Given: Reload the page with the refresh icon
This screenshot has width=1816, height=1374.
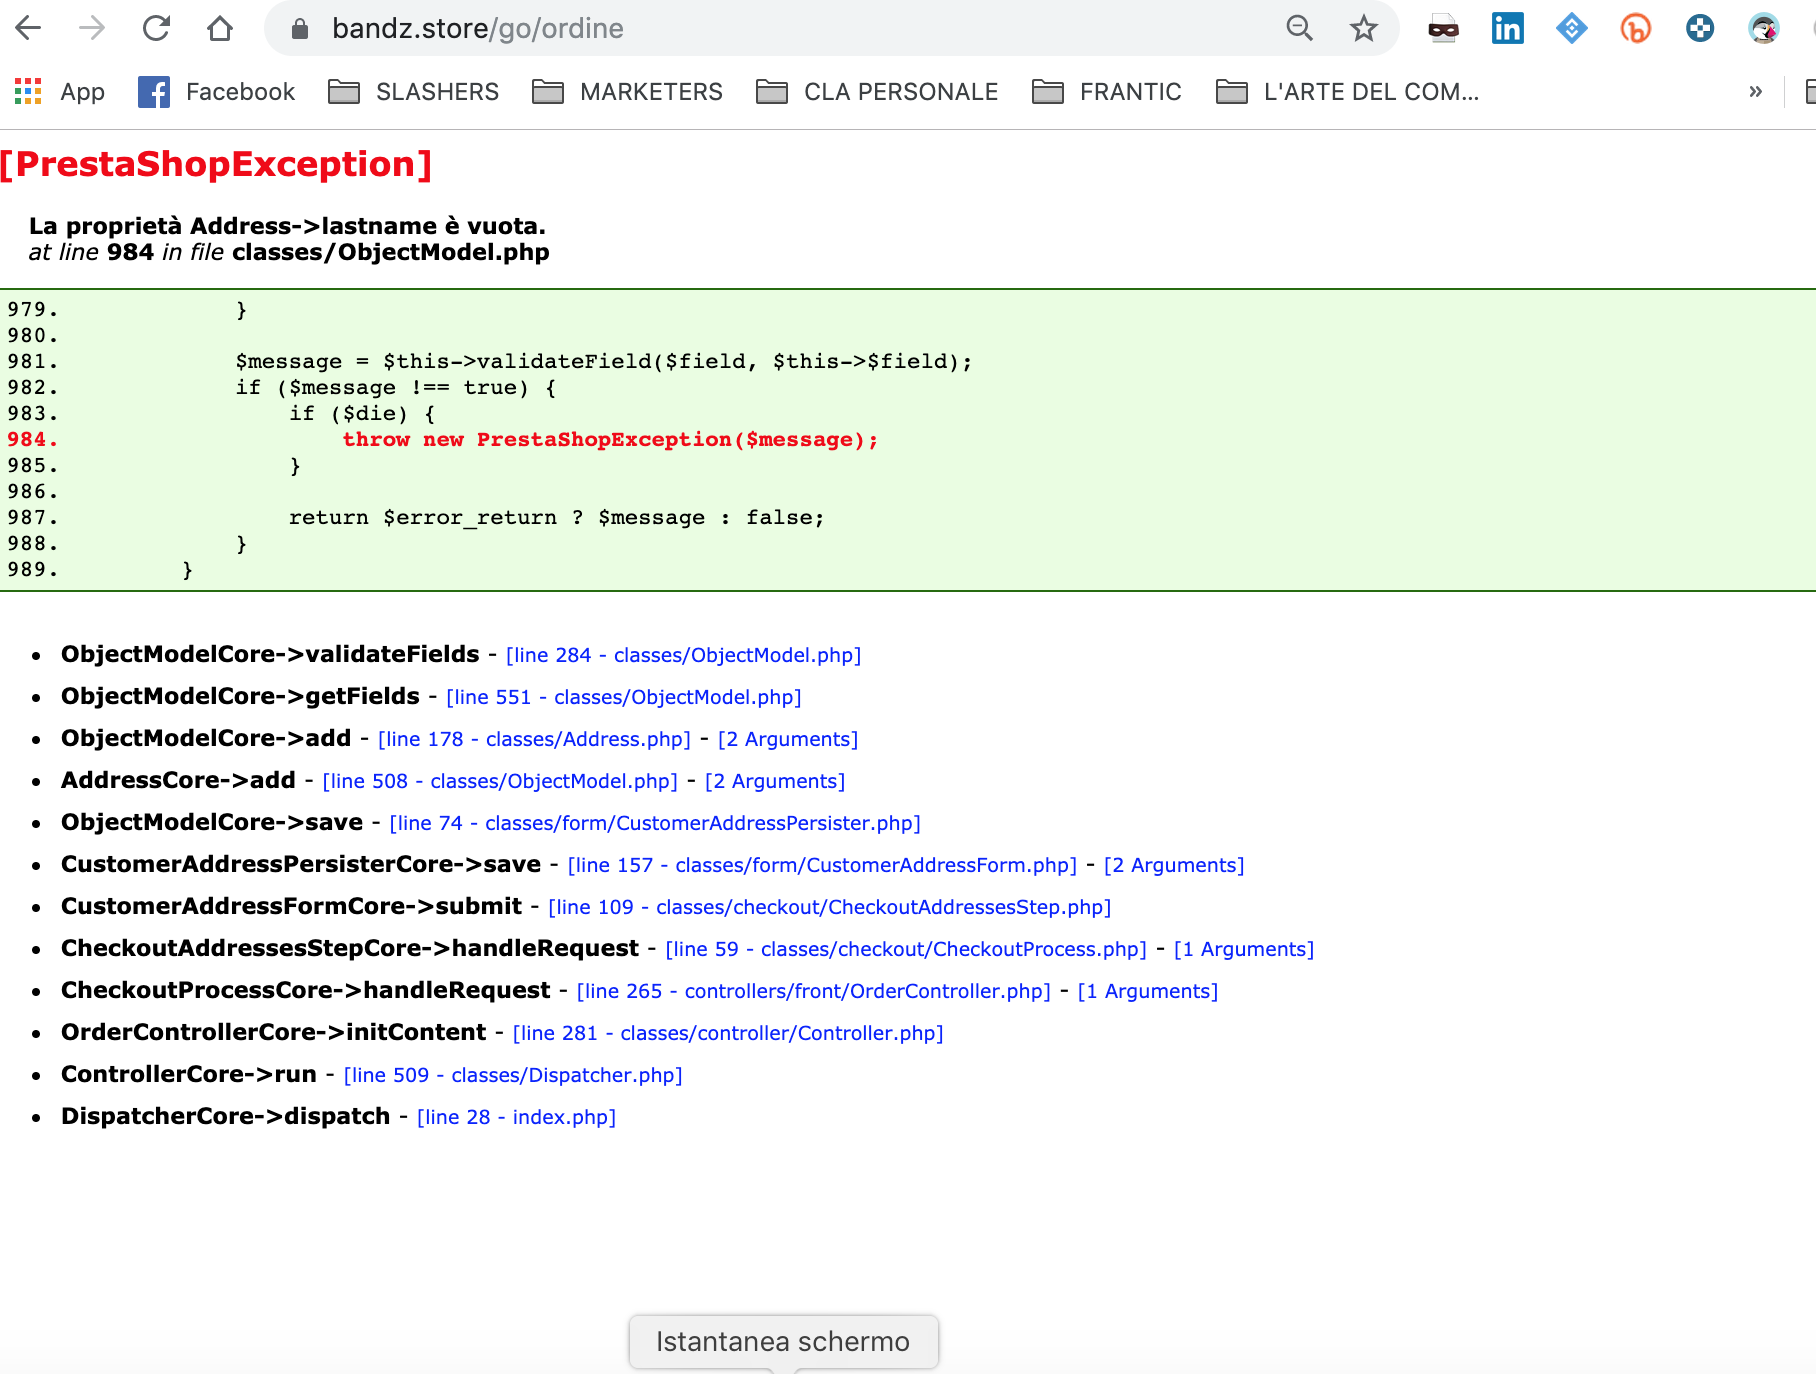Looking at the screenshot, I should click(x=156, y=28).
